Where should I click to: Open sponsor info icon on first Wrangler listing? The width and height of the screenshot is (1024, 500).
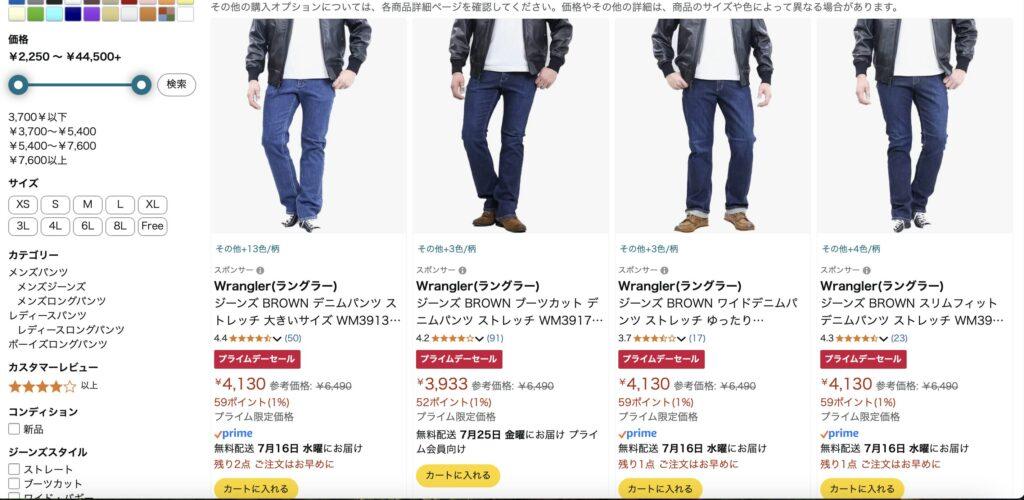[260, 270]
